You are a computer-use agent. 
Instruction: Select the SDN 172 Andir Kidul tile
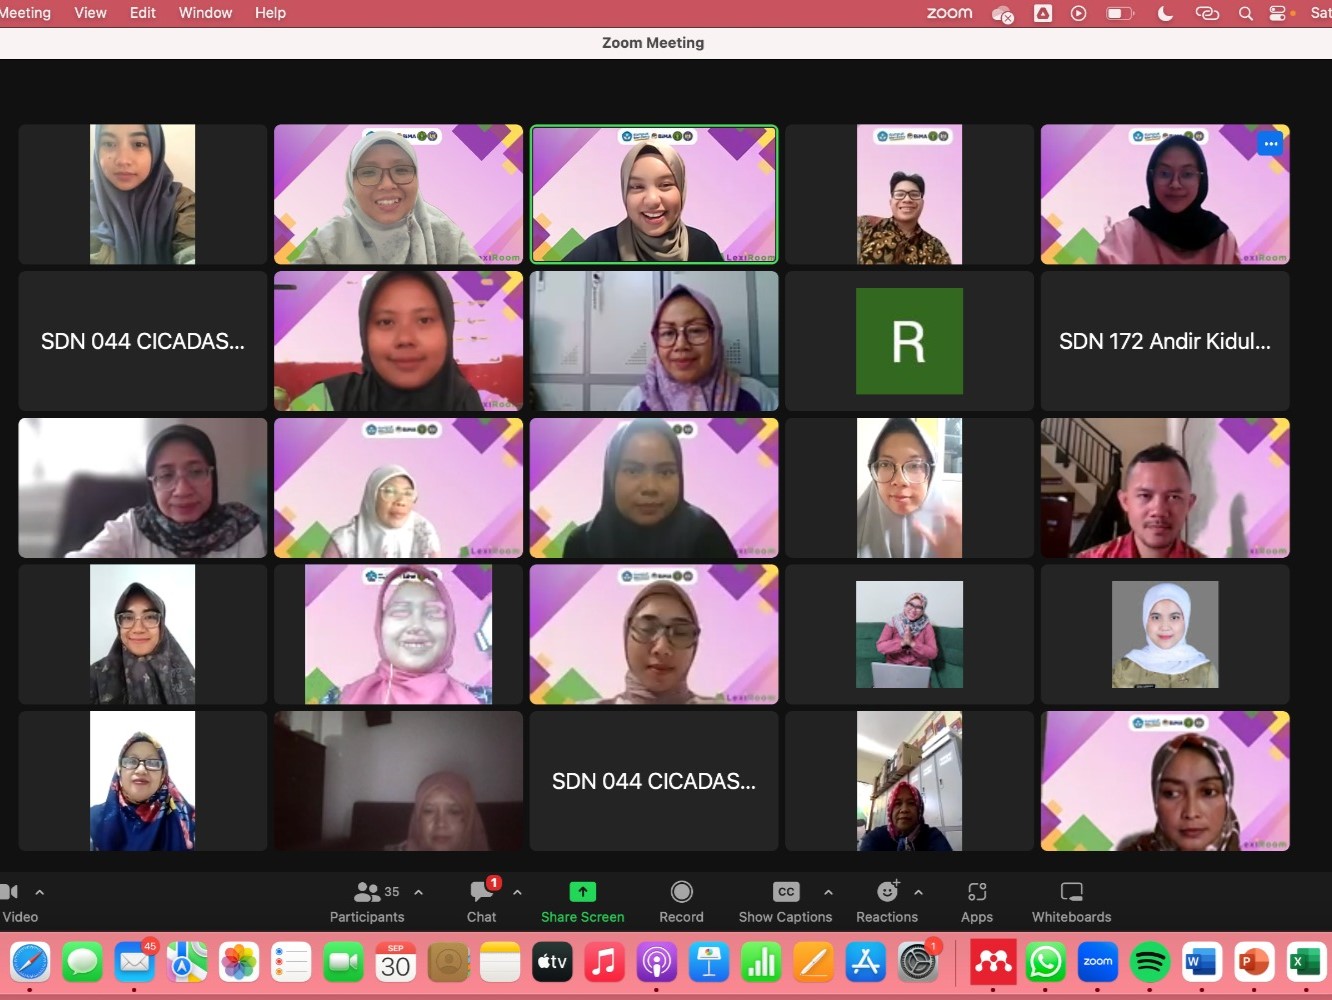click(x=1165, y=341)
